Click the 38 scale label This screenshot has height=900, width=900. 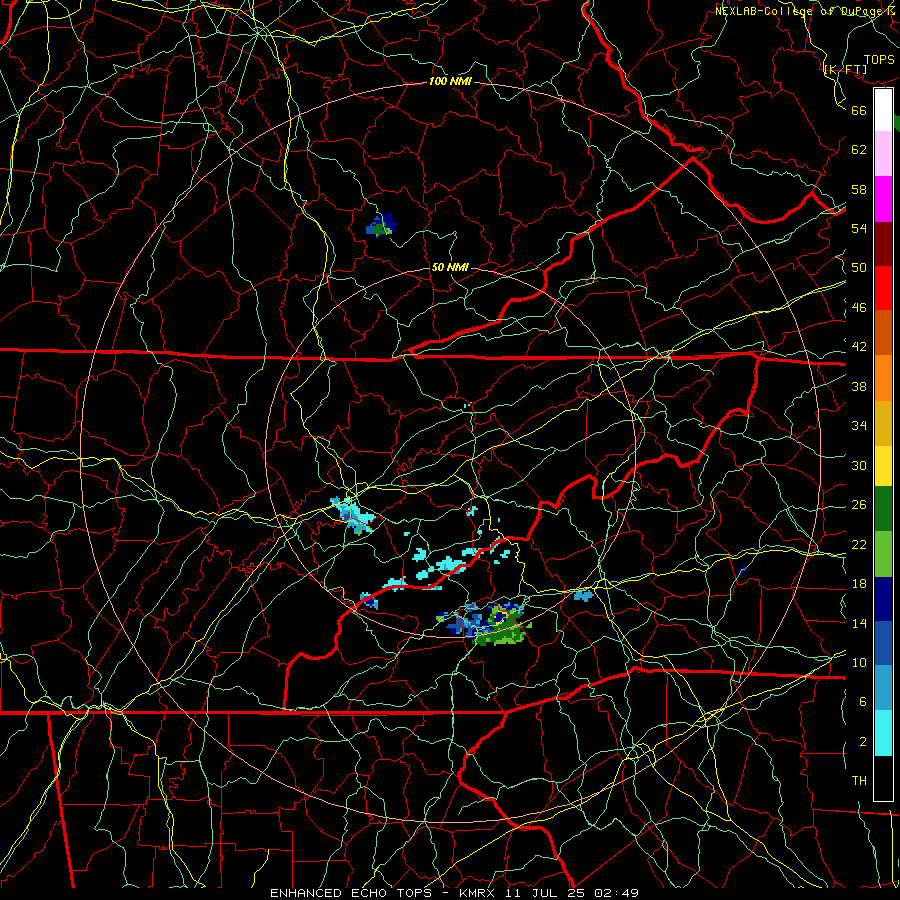tap(859, 386)
